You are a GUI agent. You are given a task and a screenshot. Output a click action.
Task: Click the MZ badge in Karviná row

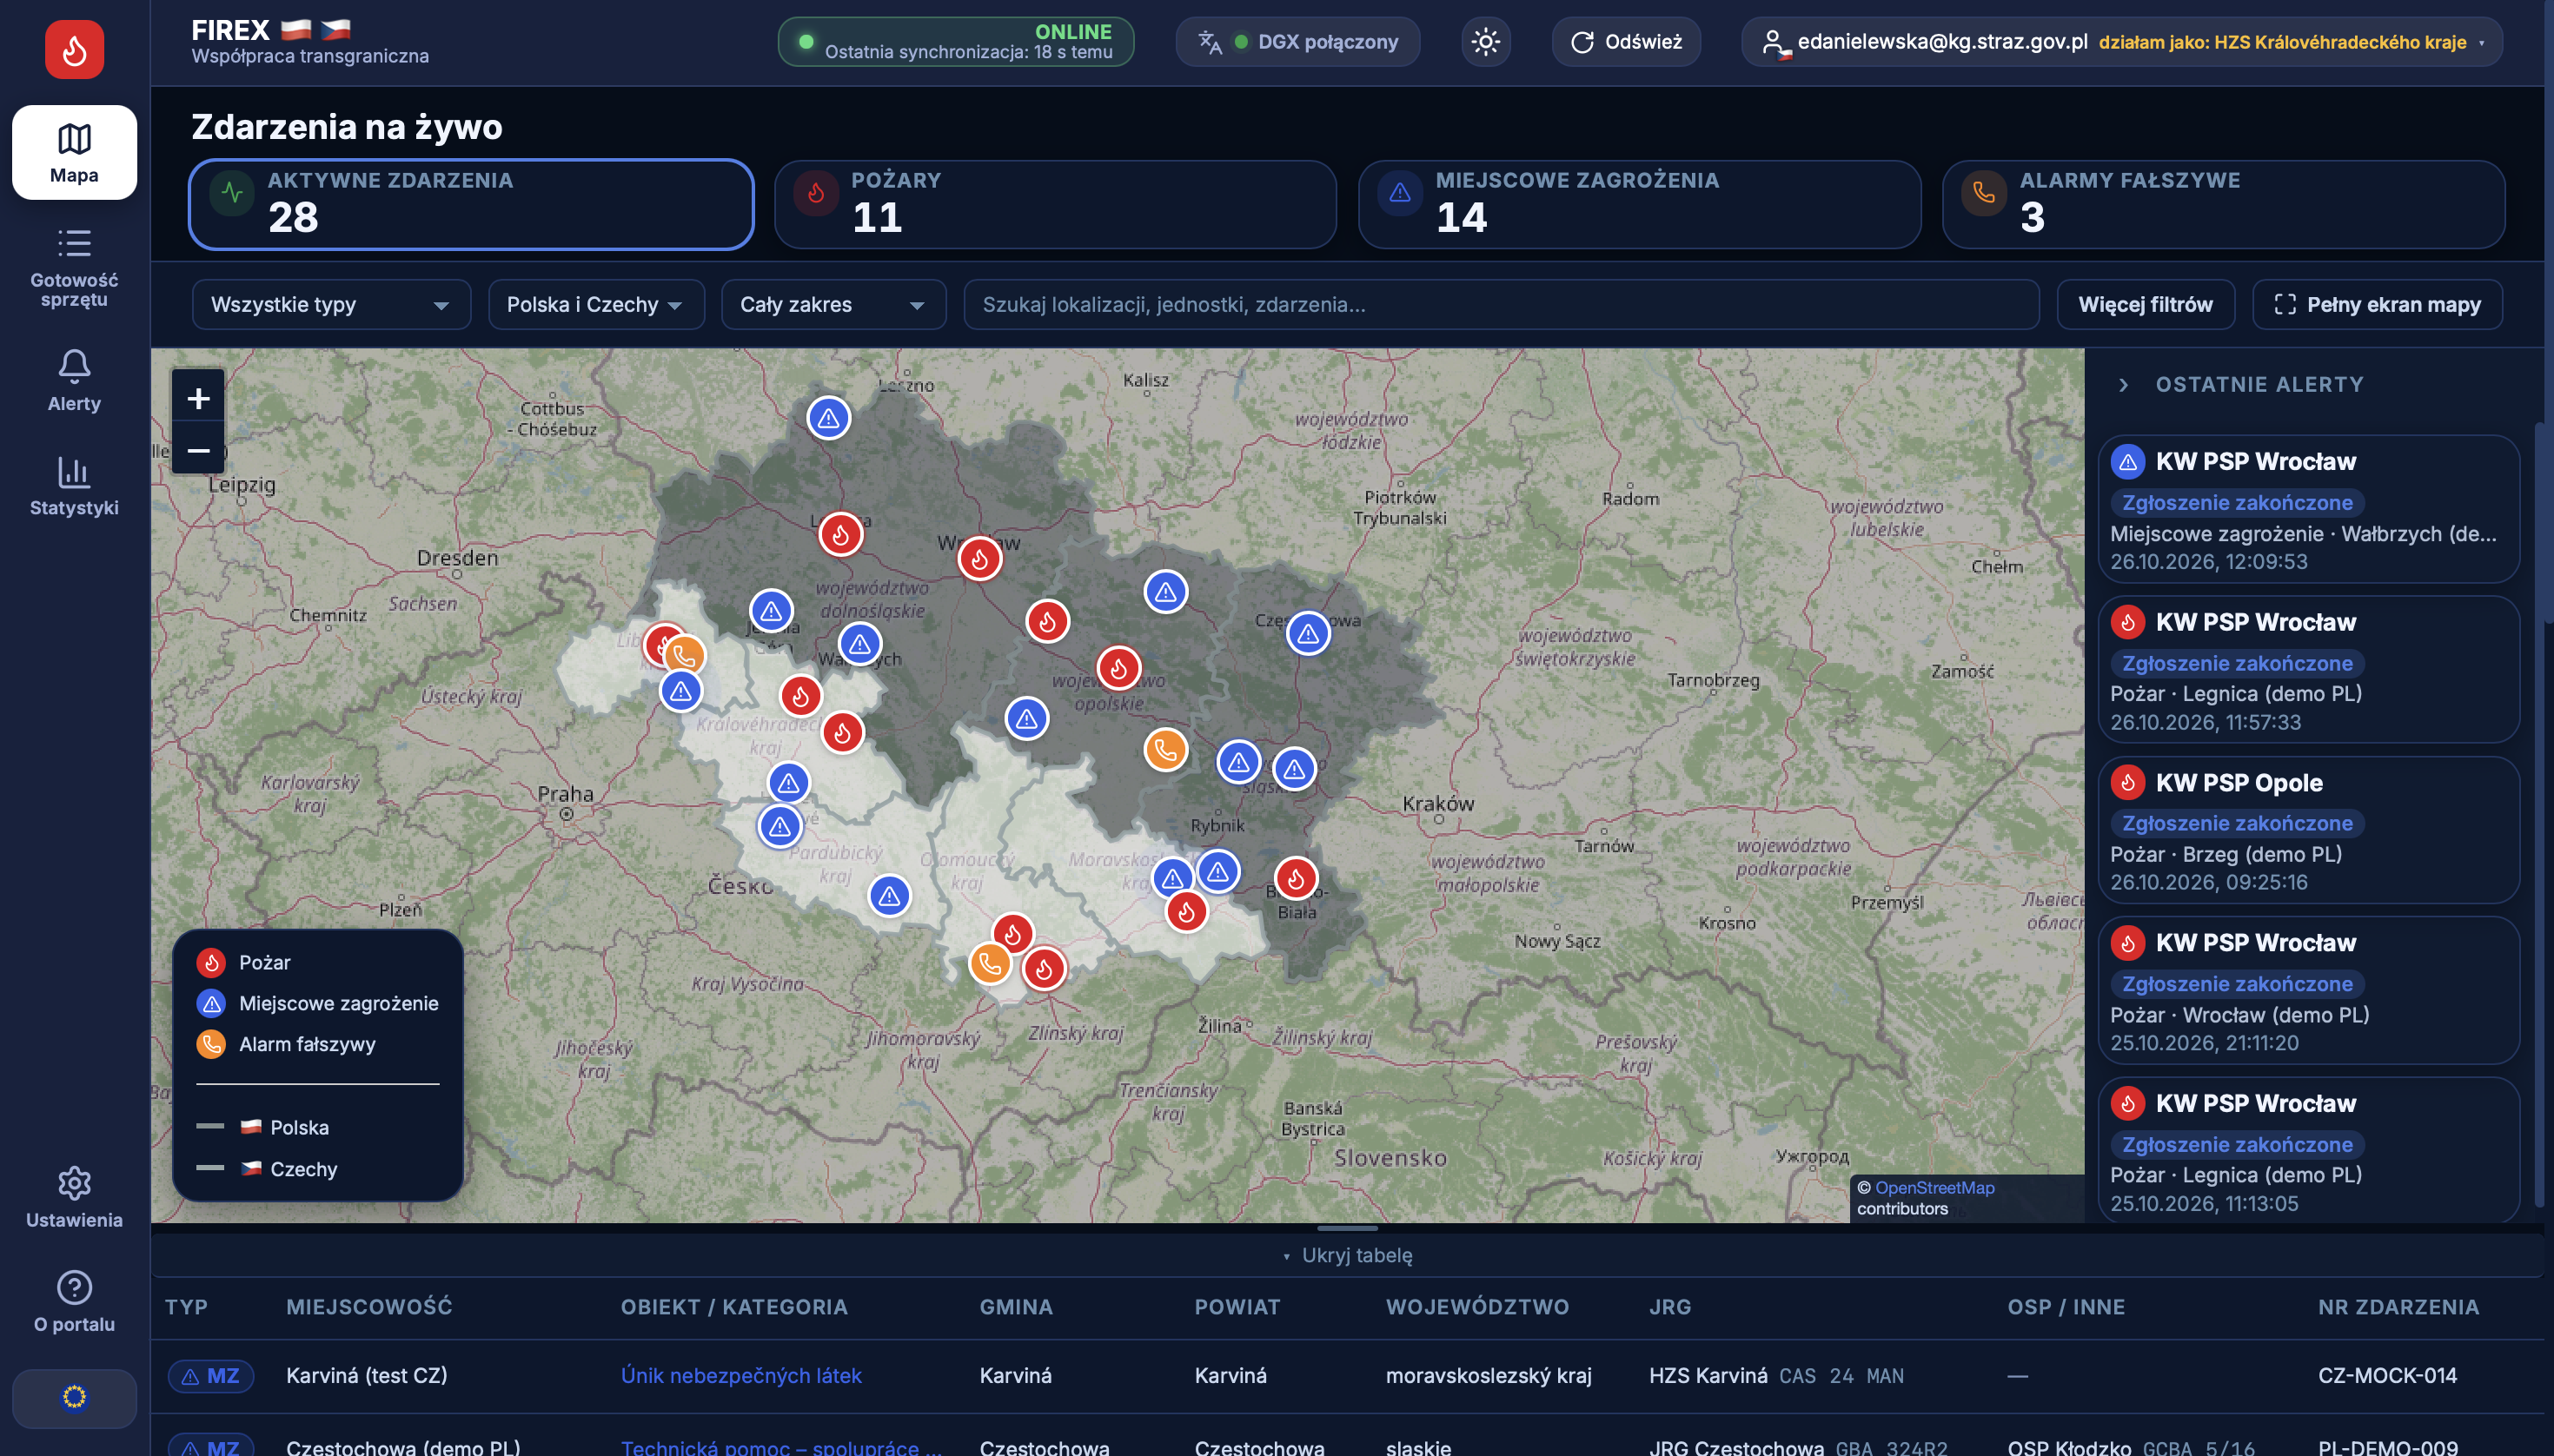[211, 1376]
